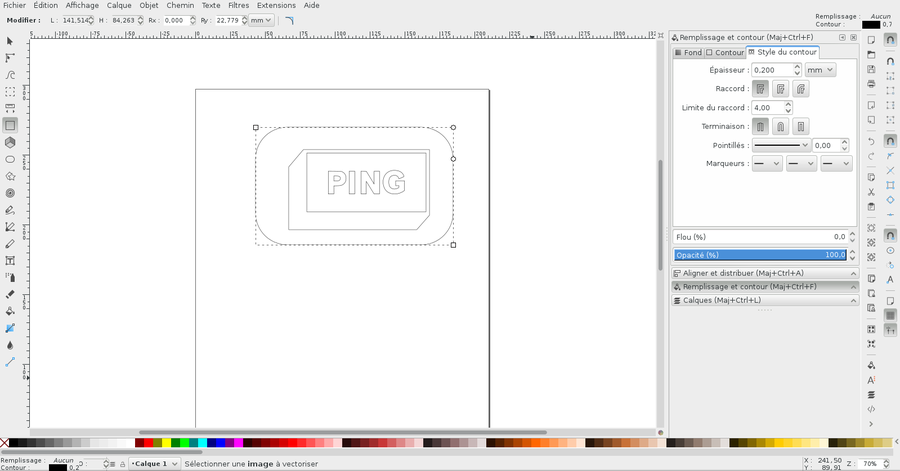This screenshot has height=471, width=900.
Task: Select the arrow Selection tool
Action: coord(10,41)
